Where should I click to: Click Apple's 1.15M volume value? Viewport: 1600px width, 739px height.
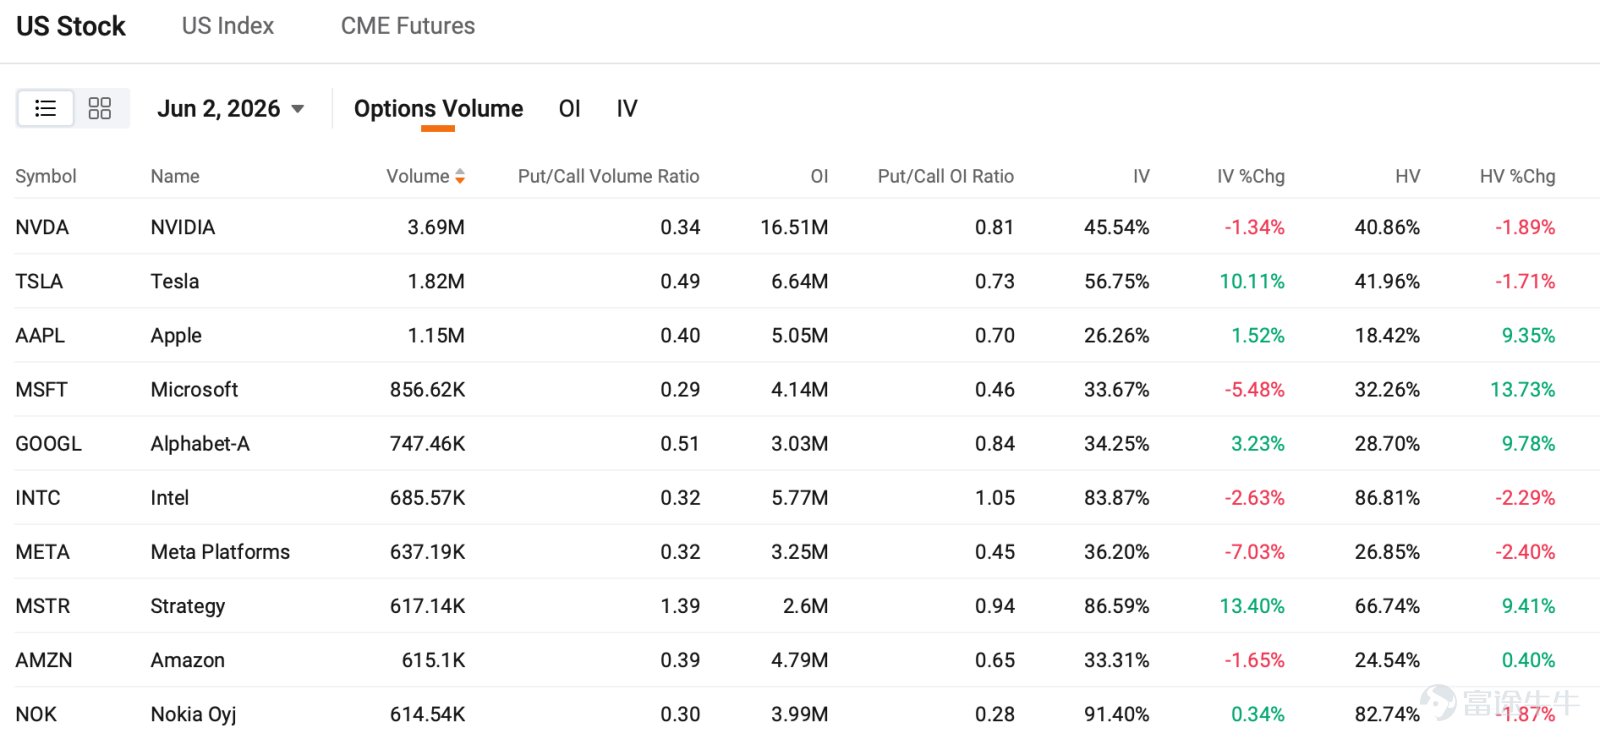tap(436, 335)
